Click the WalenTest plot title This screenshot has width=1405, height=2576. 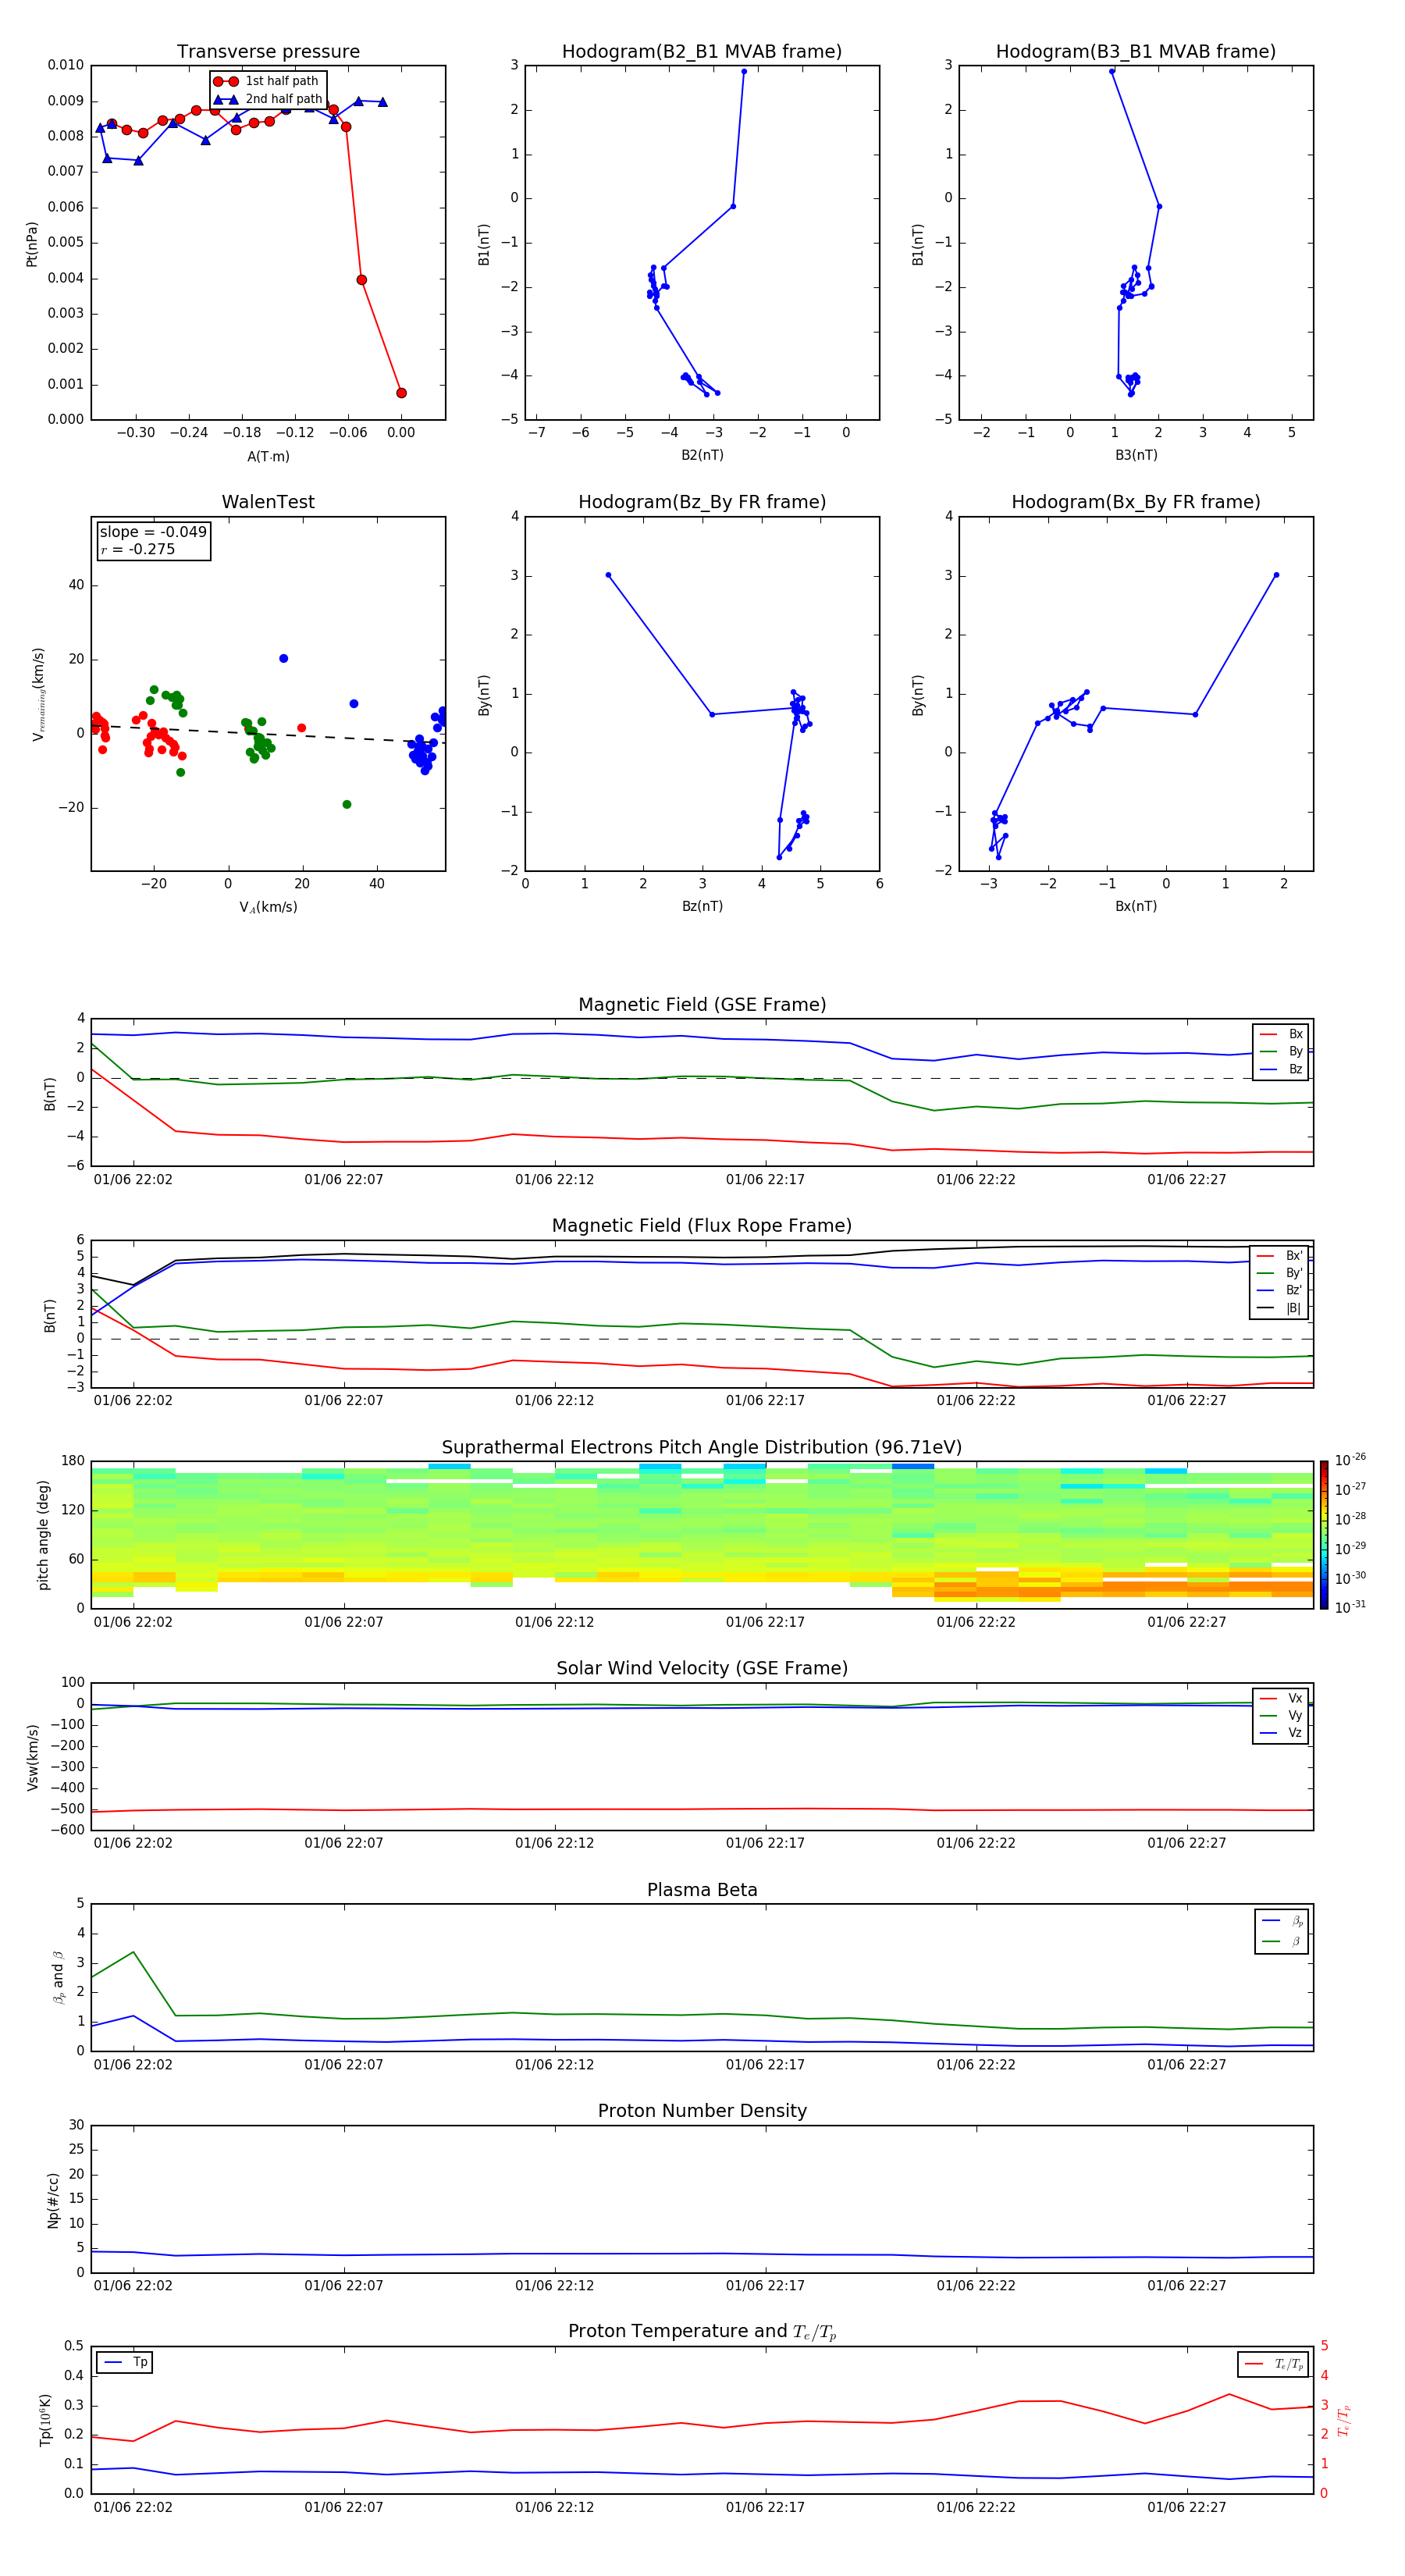click(x=268, y=502)
